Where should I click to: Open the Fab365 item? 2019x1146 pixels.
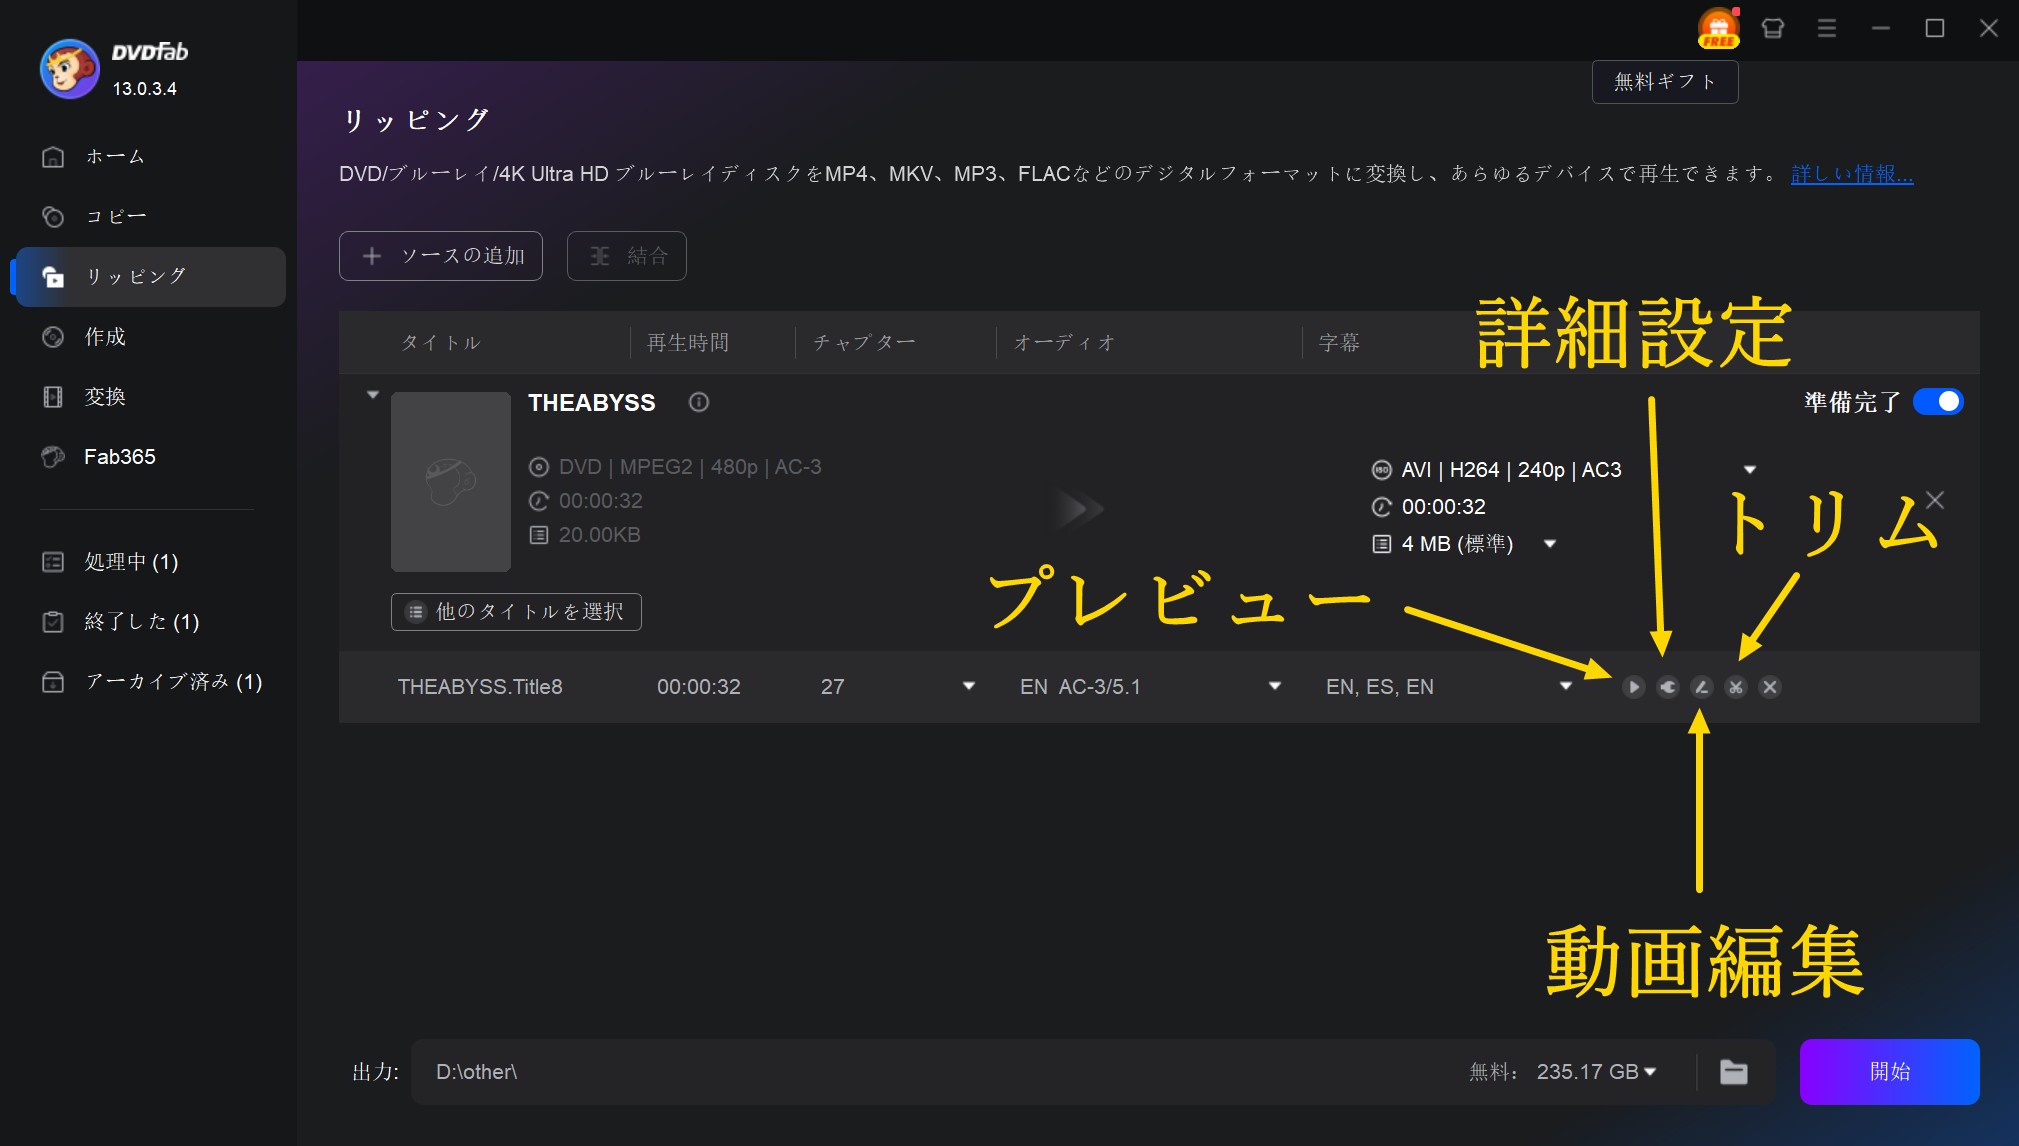pos(150,457)
